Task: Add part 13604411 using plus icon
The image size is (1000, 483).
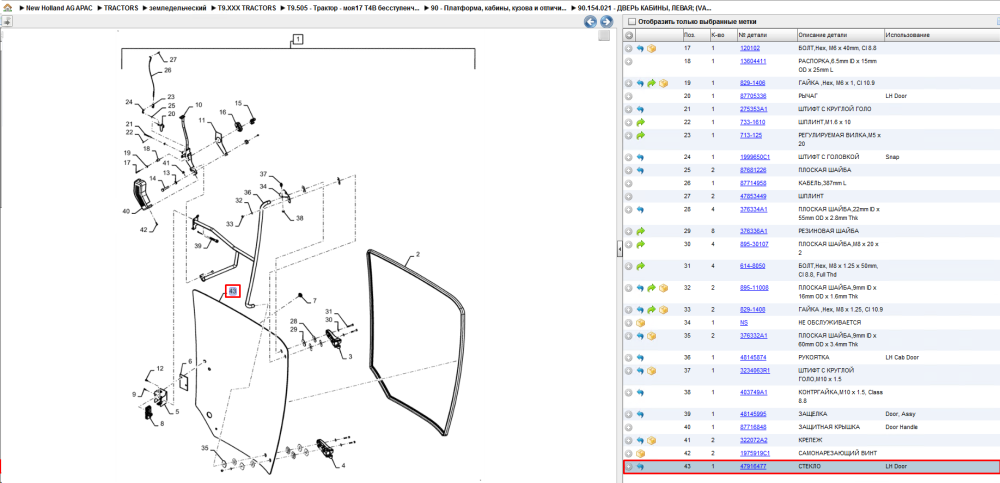Action: coord(629,61)
